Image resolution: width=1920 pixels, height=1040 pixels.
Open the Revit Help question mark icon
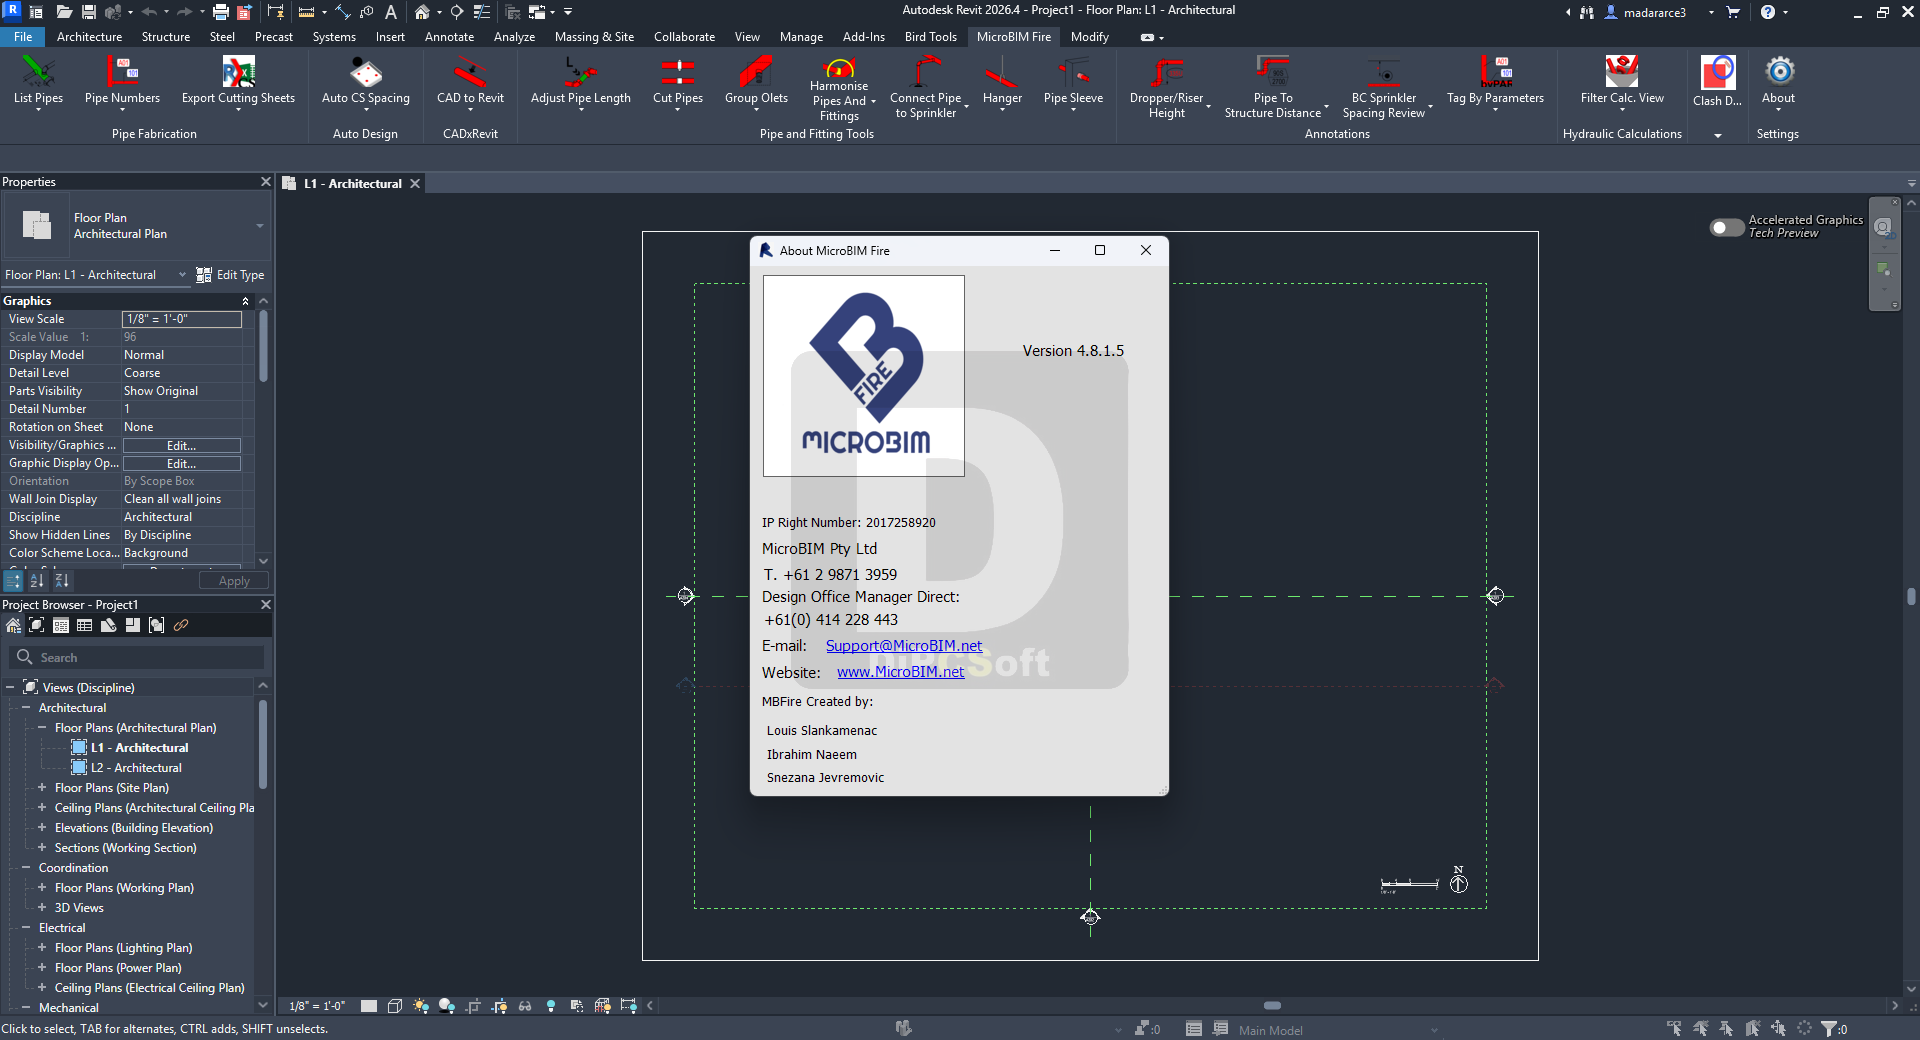pyautogui.click(x=1768, y=12)
